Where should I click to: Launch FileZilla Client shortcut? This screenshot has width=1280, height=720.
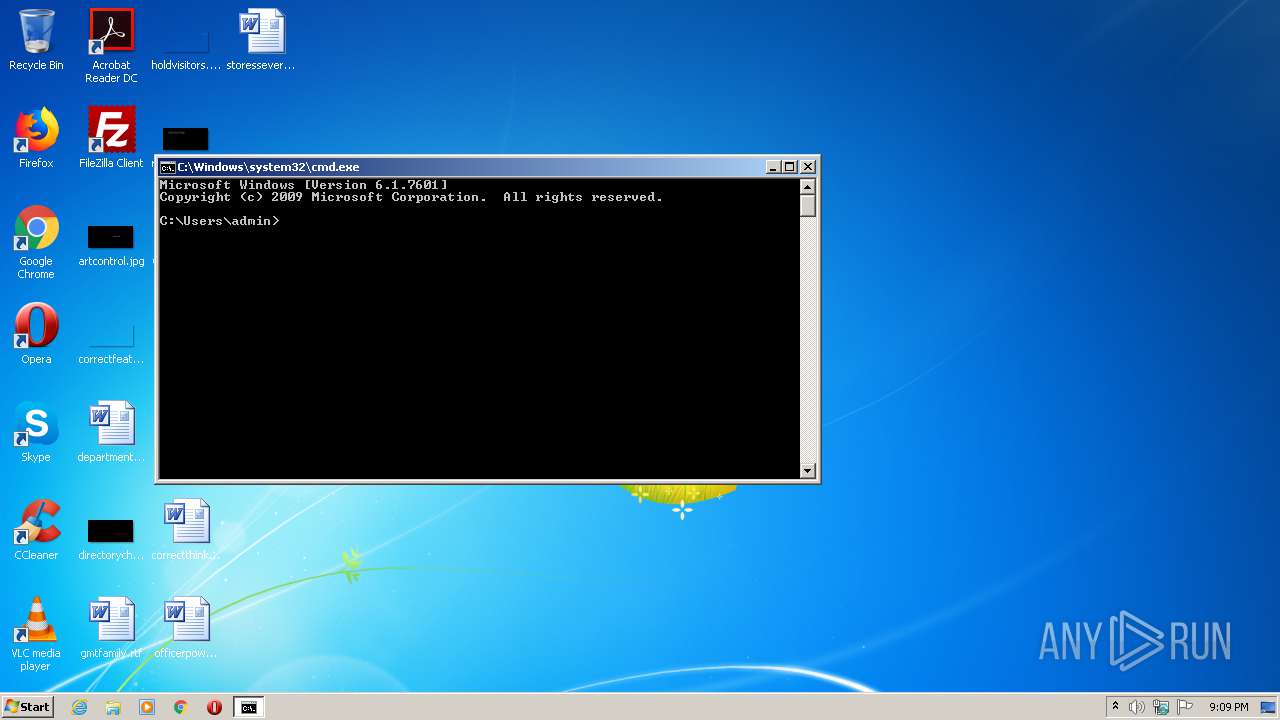111,138
